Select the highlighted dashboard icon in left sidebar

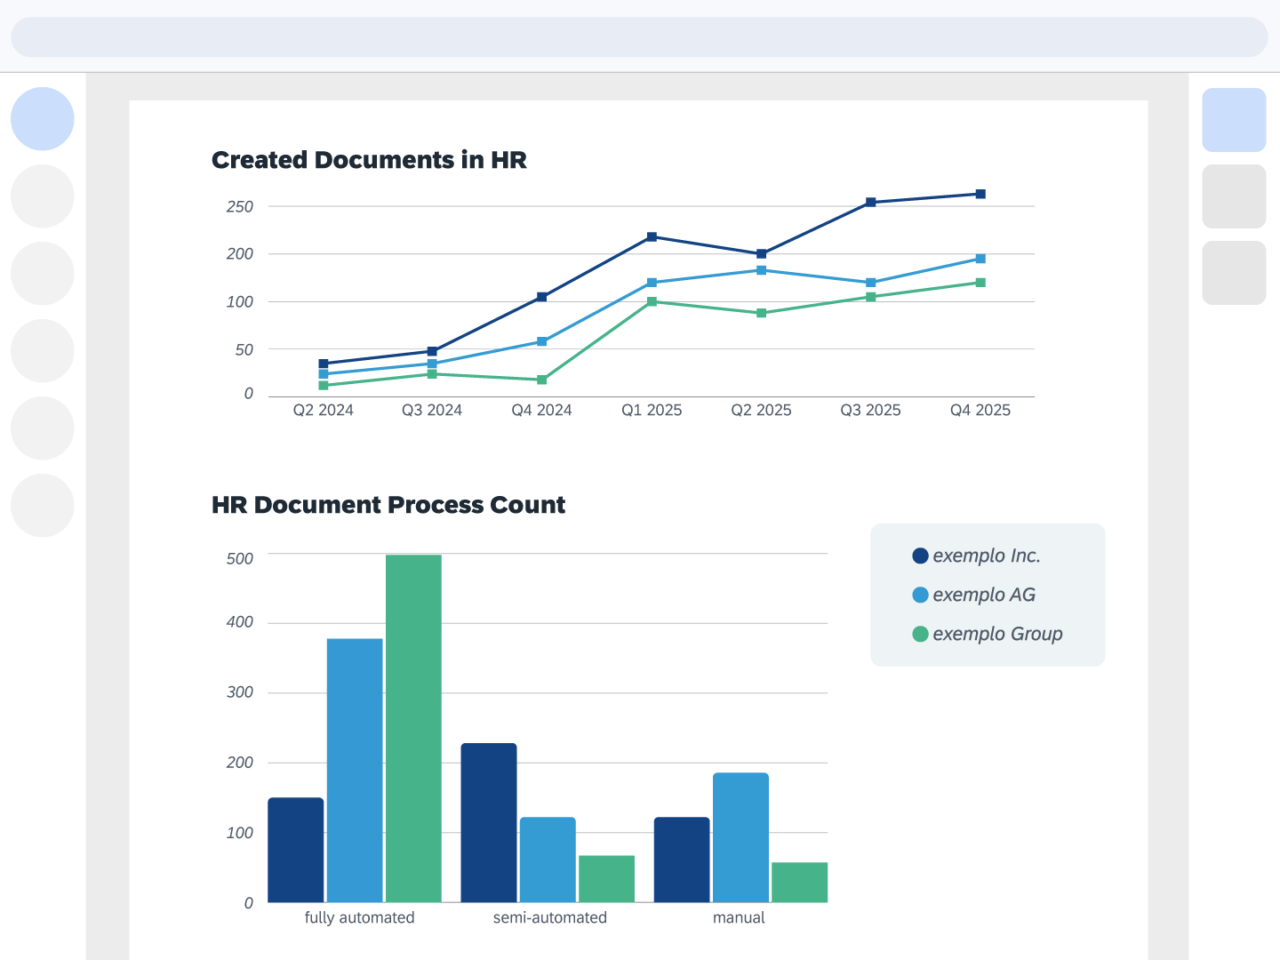42,118
